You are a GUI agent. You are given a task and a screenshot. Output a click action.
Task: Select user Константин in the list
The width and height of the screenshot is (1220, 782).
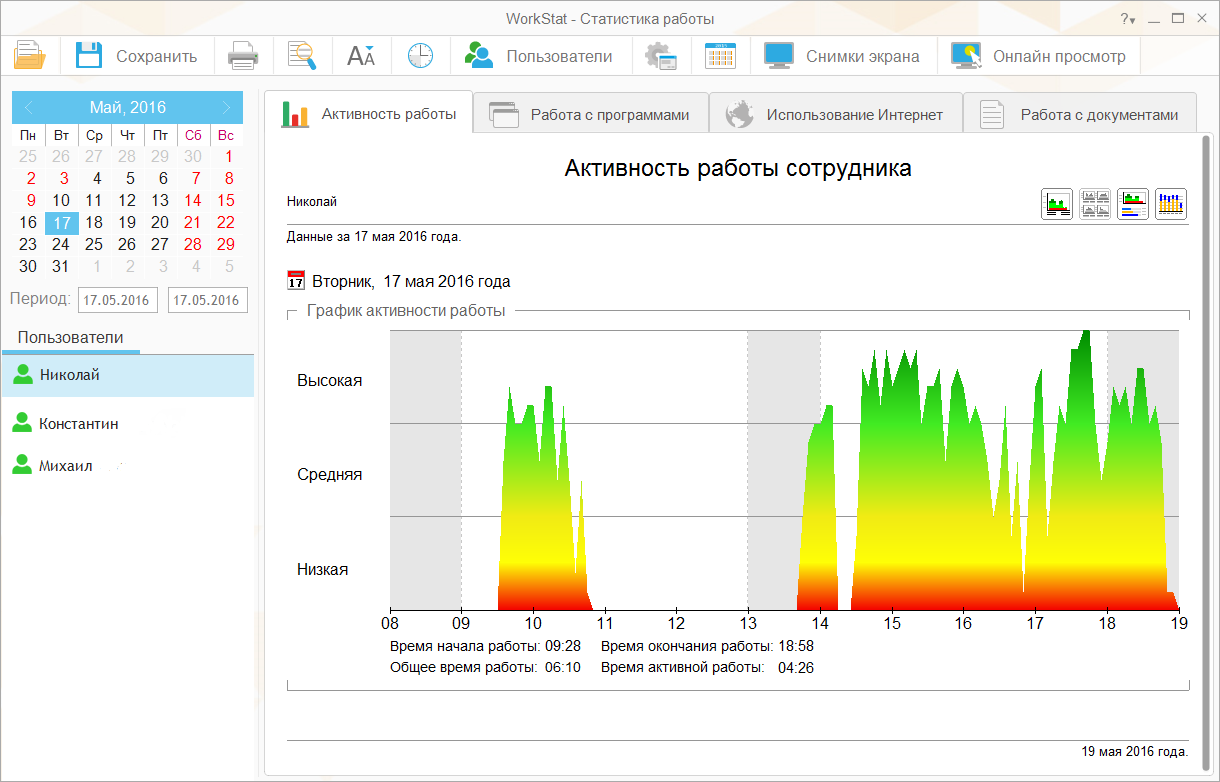pos(78,424)
